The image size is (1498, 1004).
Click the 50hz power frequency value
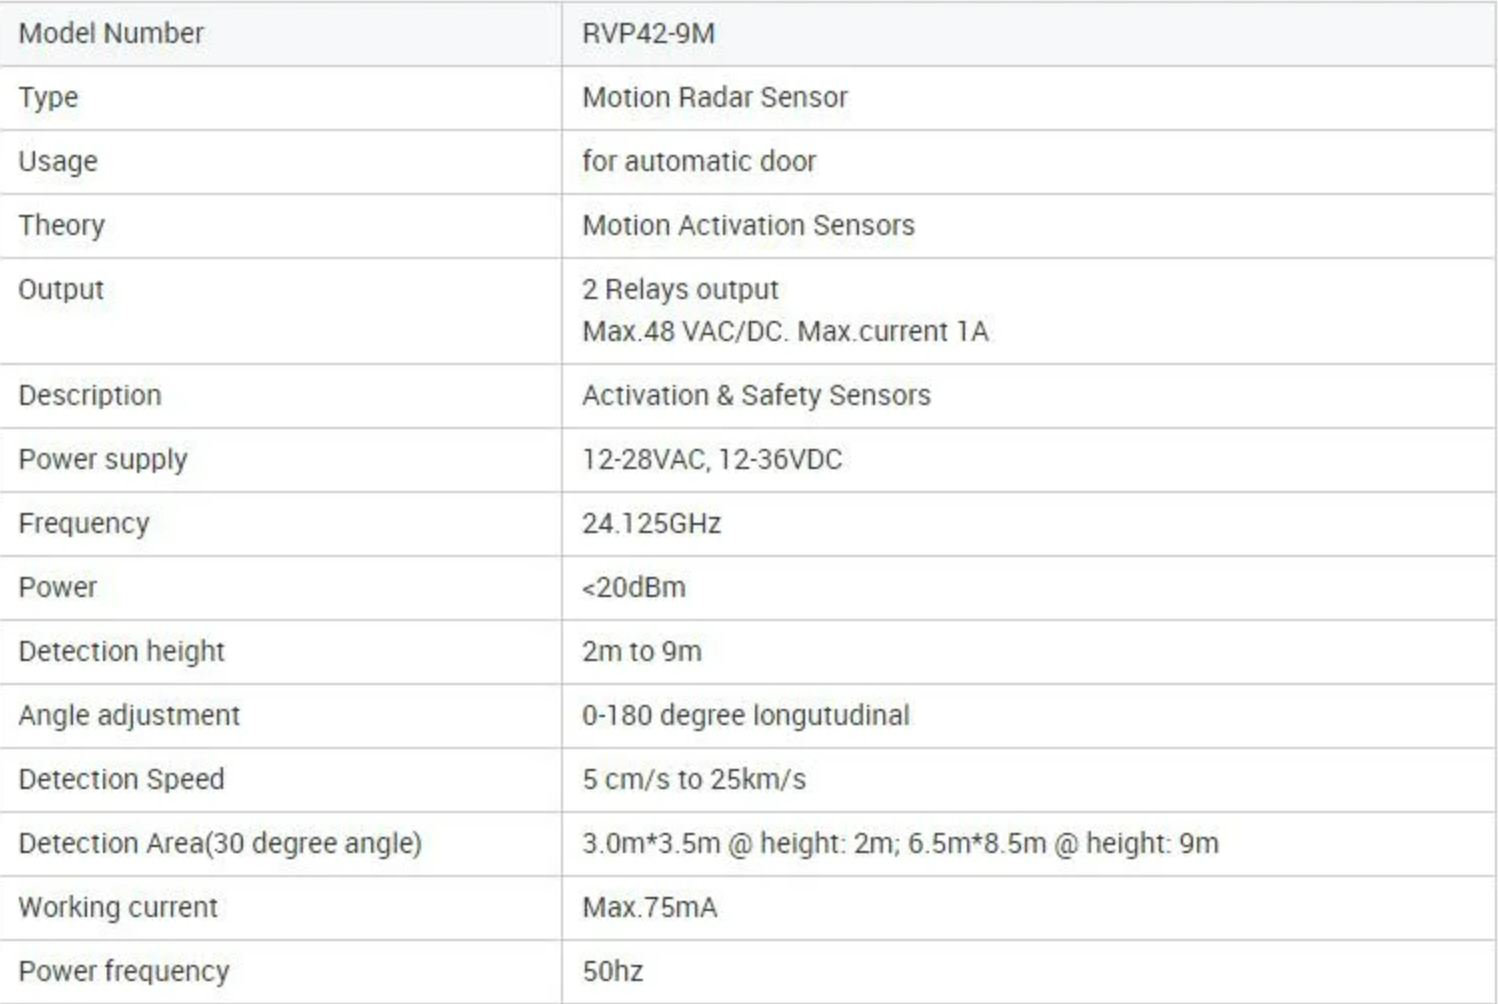click(613, 972)
